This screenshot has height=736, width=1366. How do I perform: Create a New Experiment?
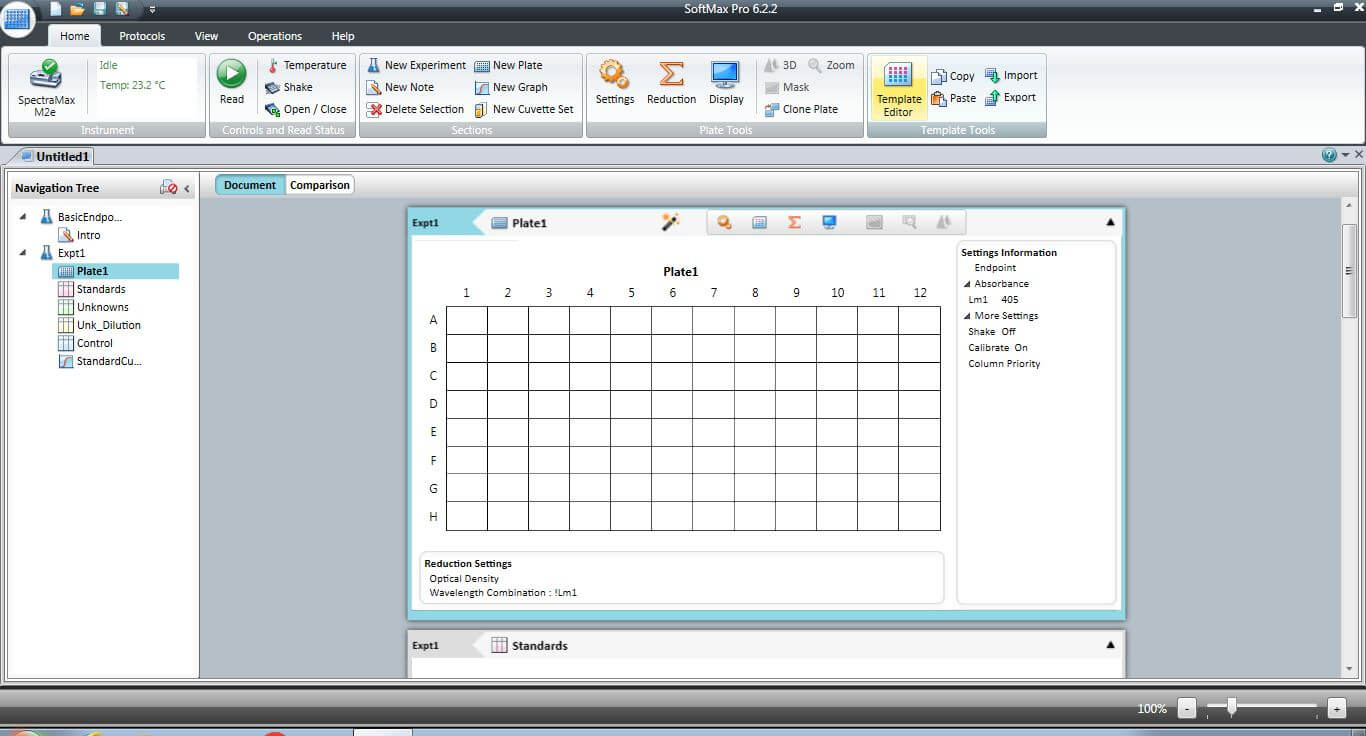point(415,65)
